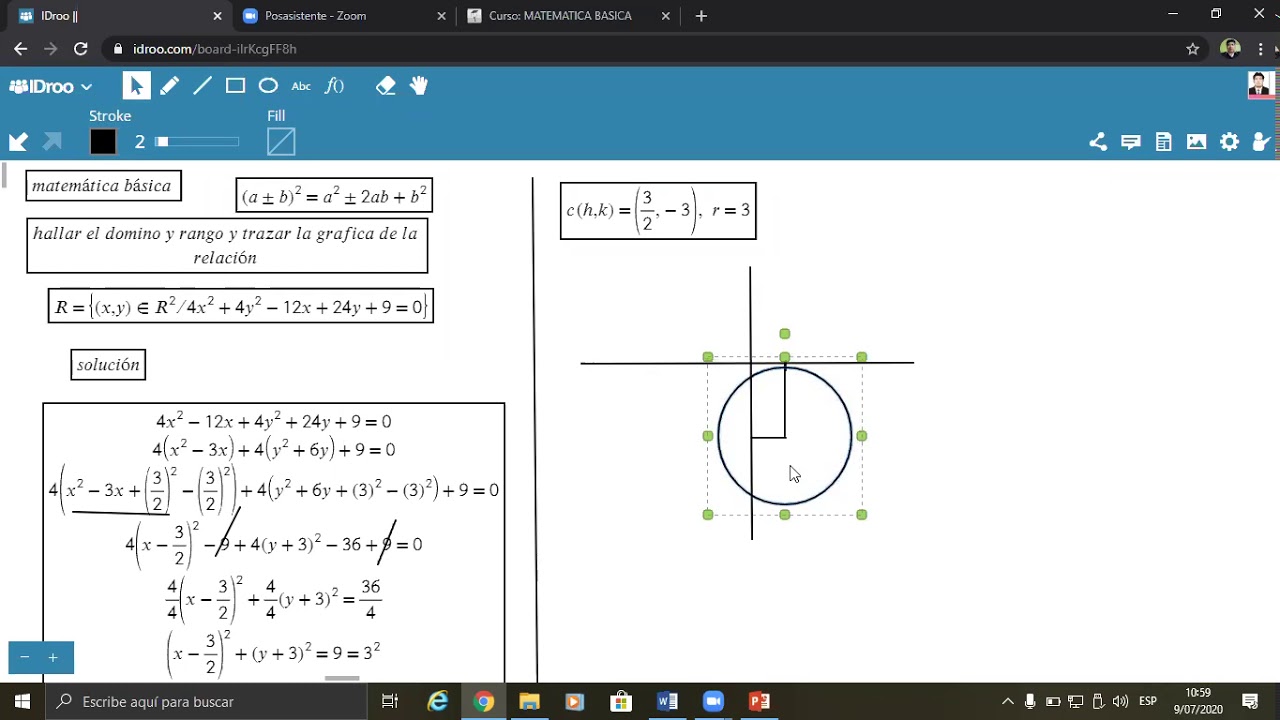
Task: Zoom out with the minus button
Action: (25, 657)
